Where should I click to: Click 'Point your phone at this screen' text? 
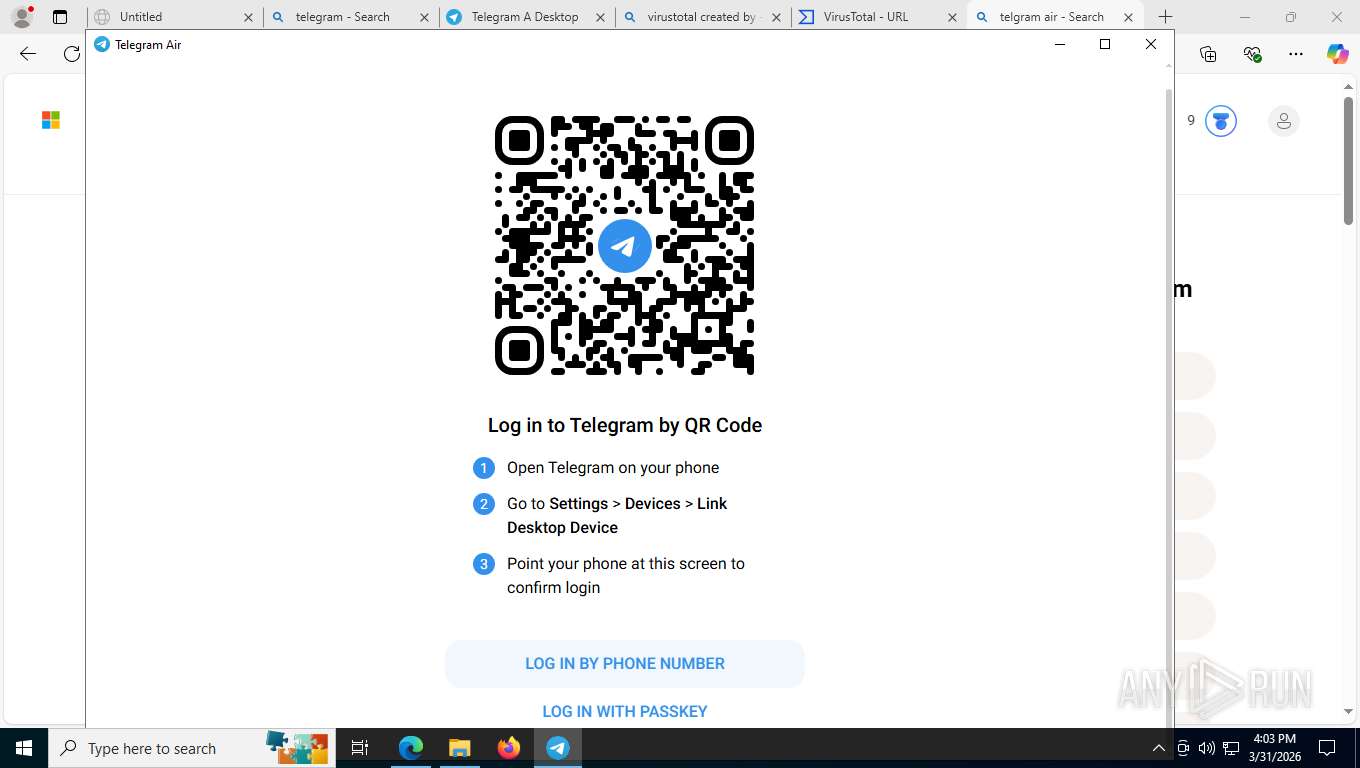pos(626,576)
